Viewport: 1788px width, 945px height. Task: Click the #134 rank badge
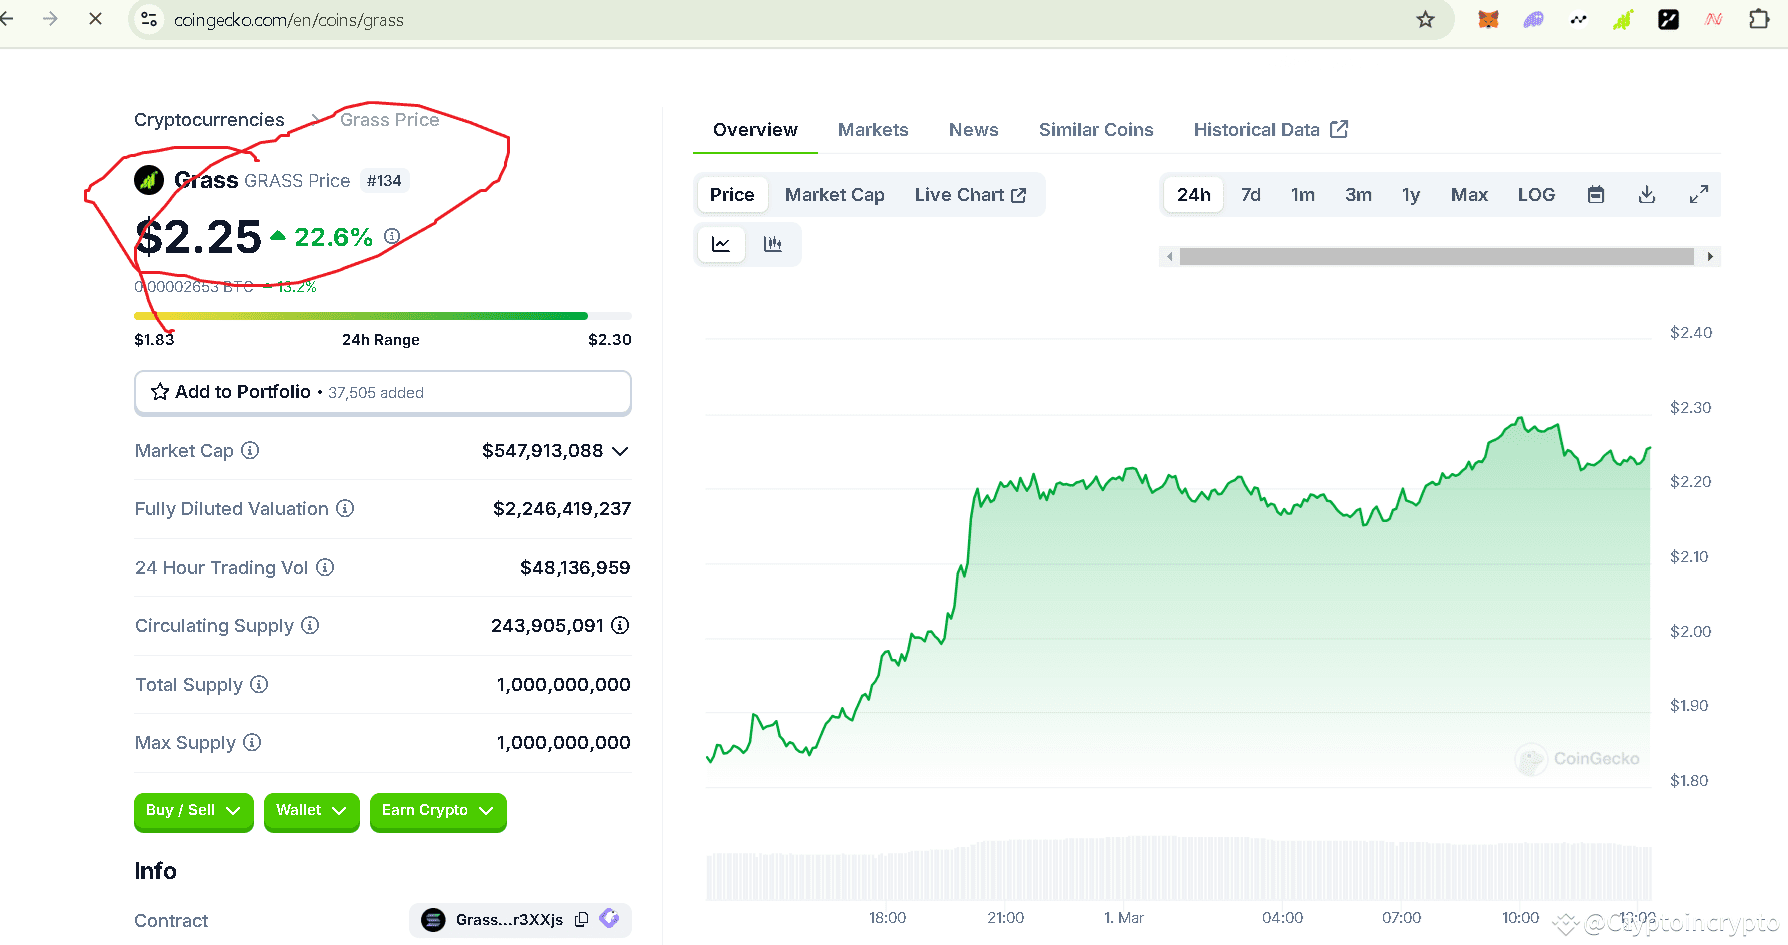tap(384, 181)
